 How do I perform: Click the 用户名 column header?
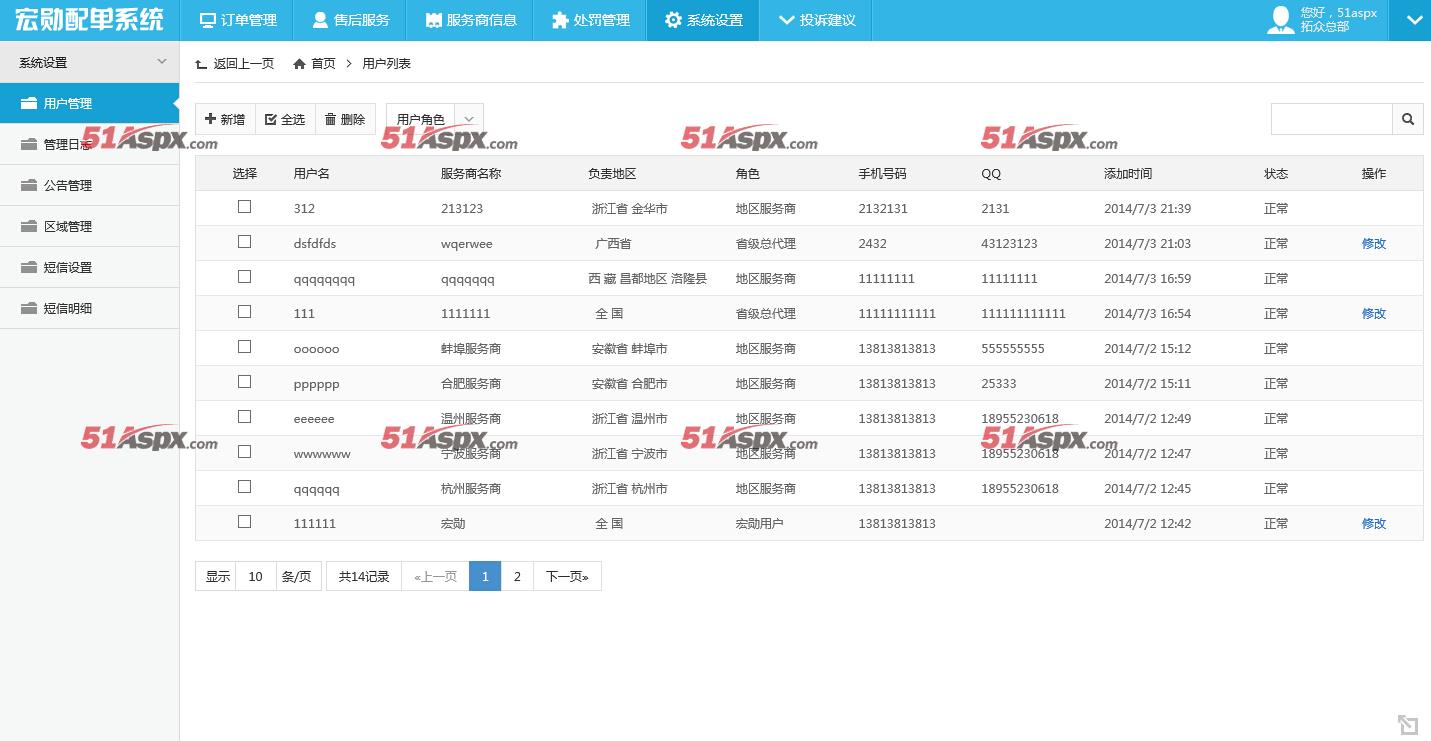tap(312, 173)
